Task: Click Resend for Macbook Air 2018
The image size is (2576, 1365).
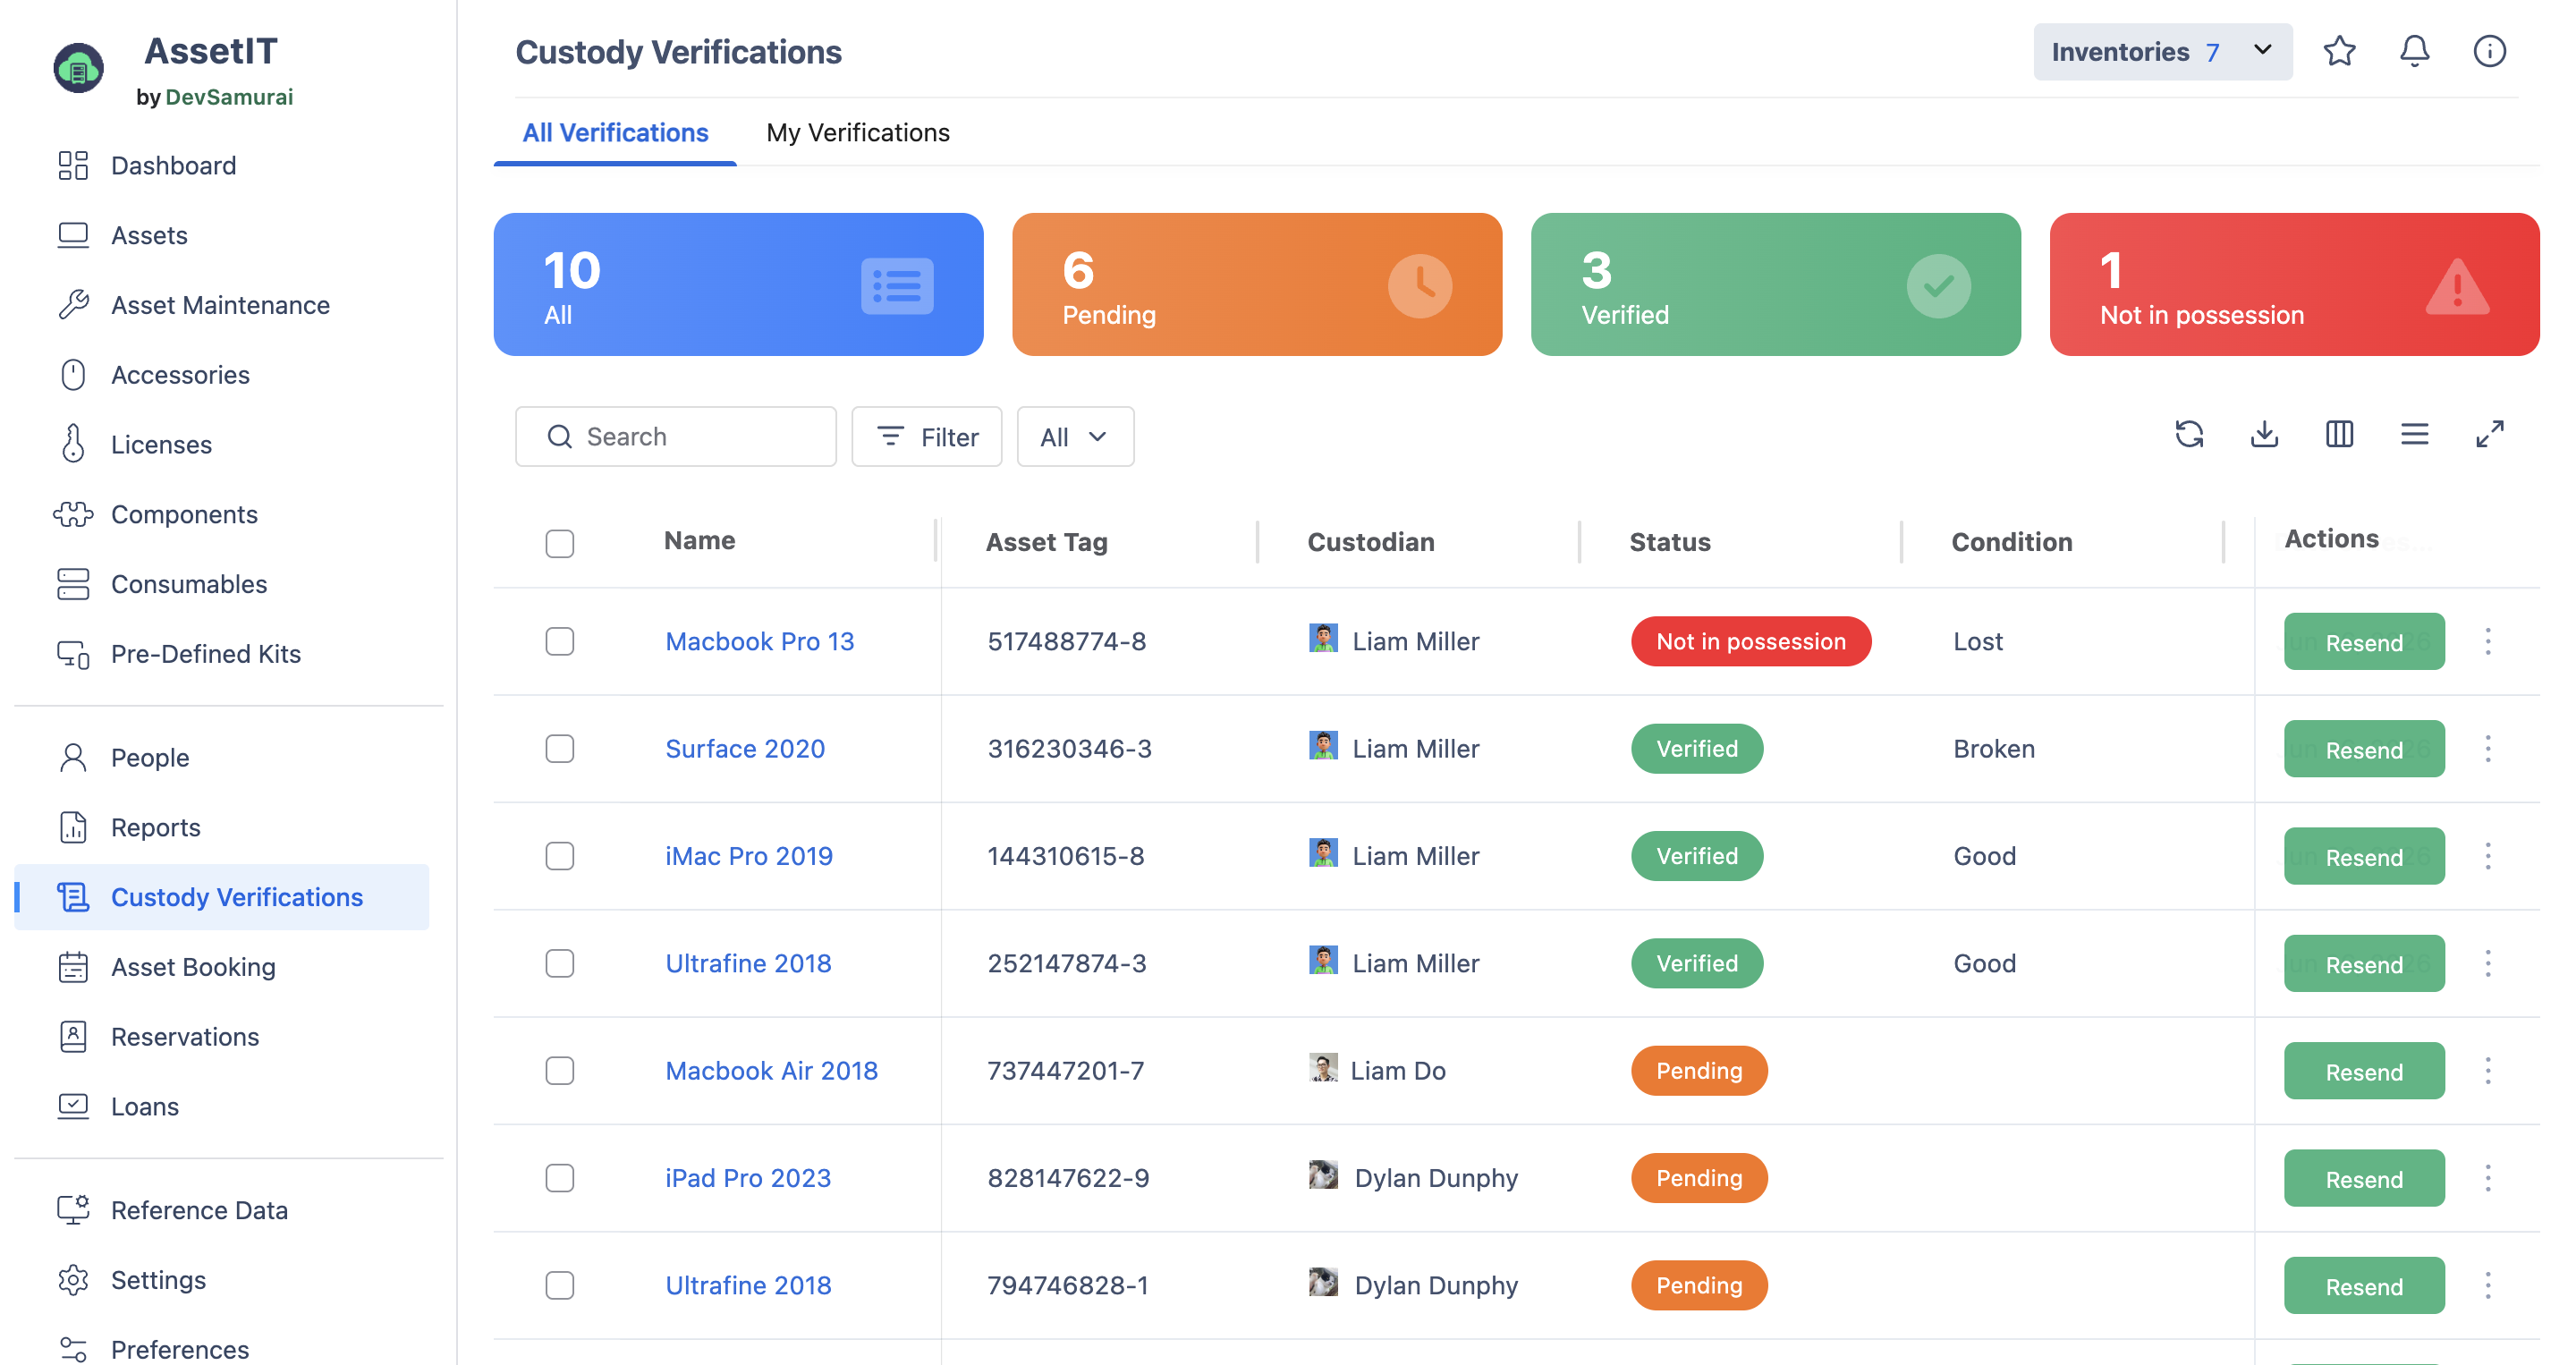Action: coord(2364,1071)
